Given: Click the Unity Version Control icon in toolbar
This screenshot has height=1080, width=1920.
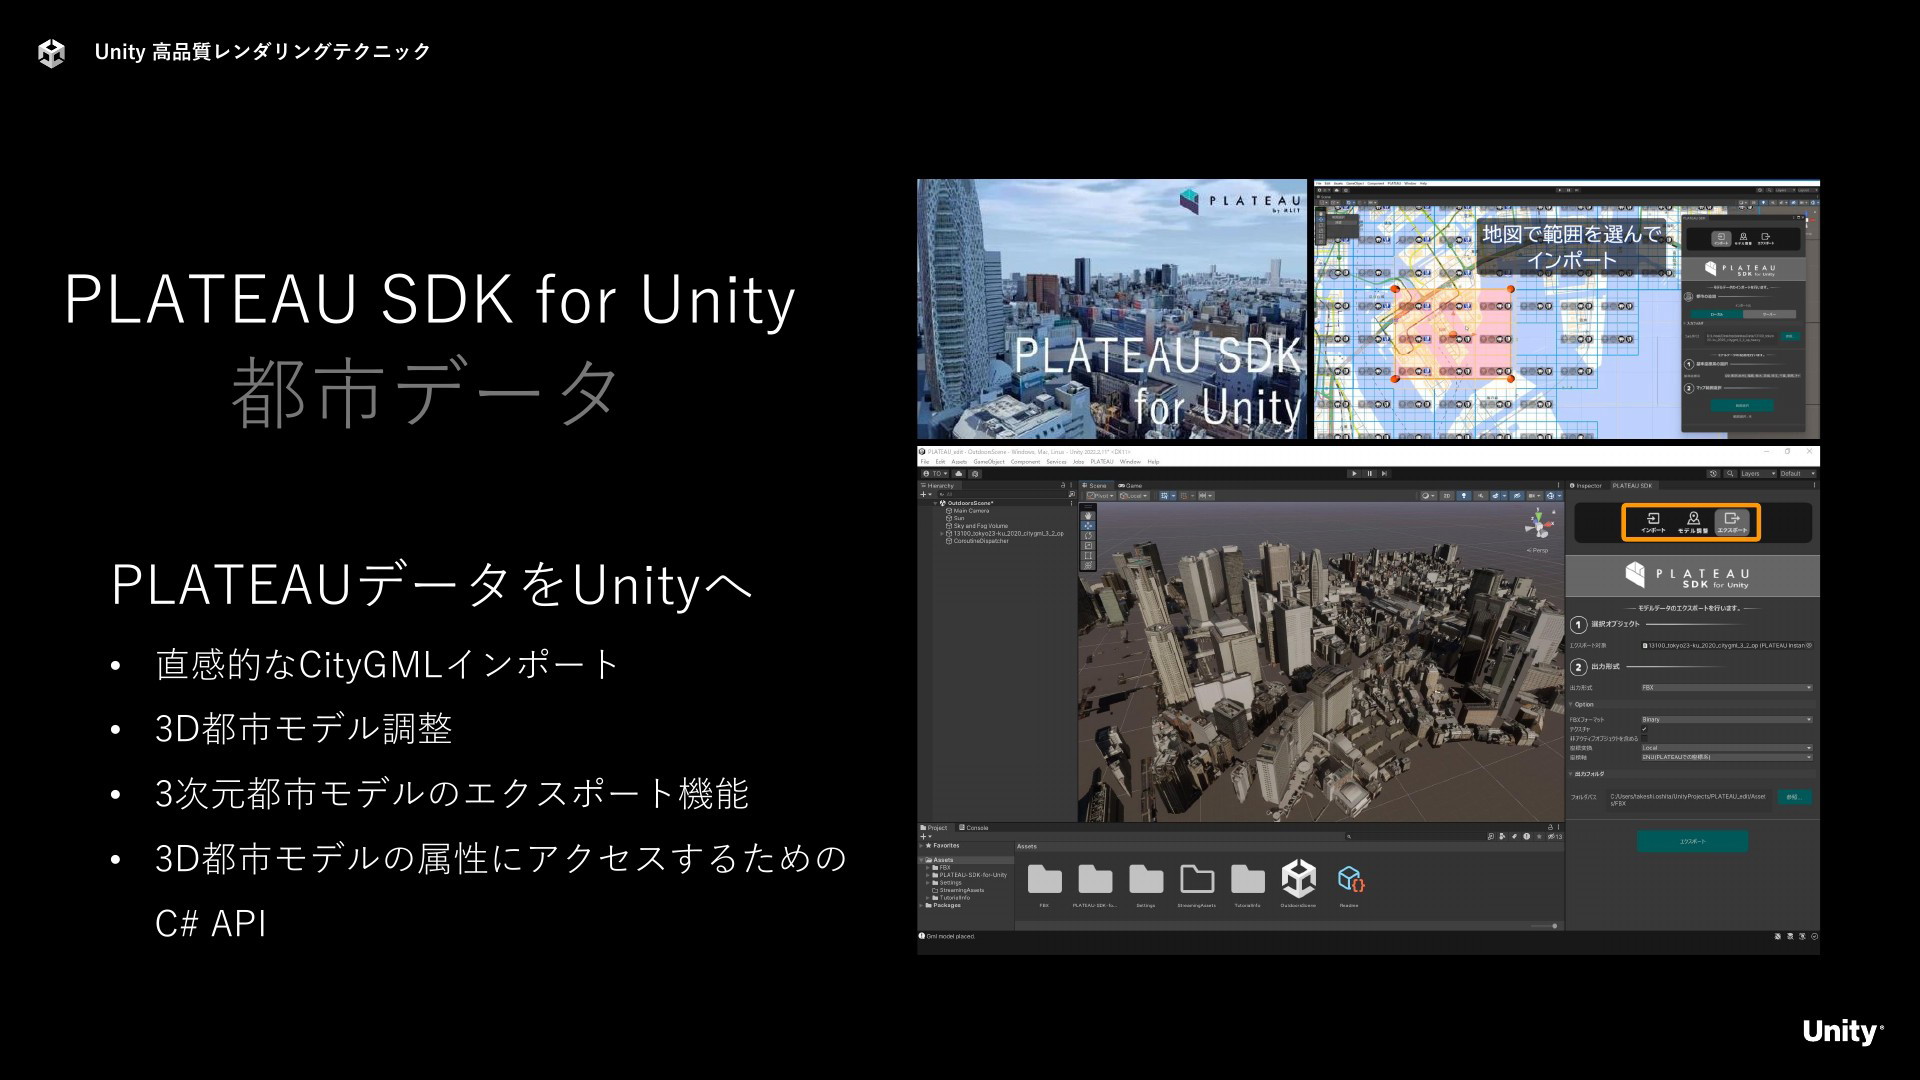Looking at the screenshot, I should 975,474.
